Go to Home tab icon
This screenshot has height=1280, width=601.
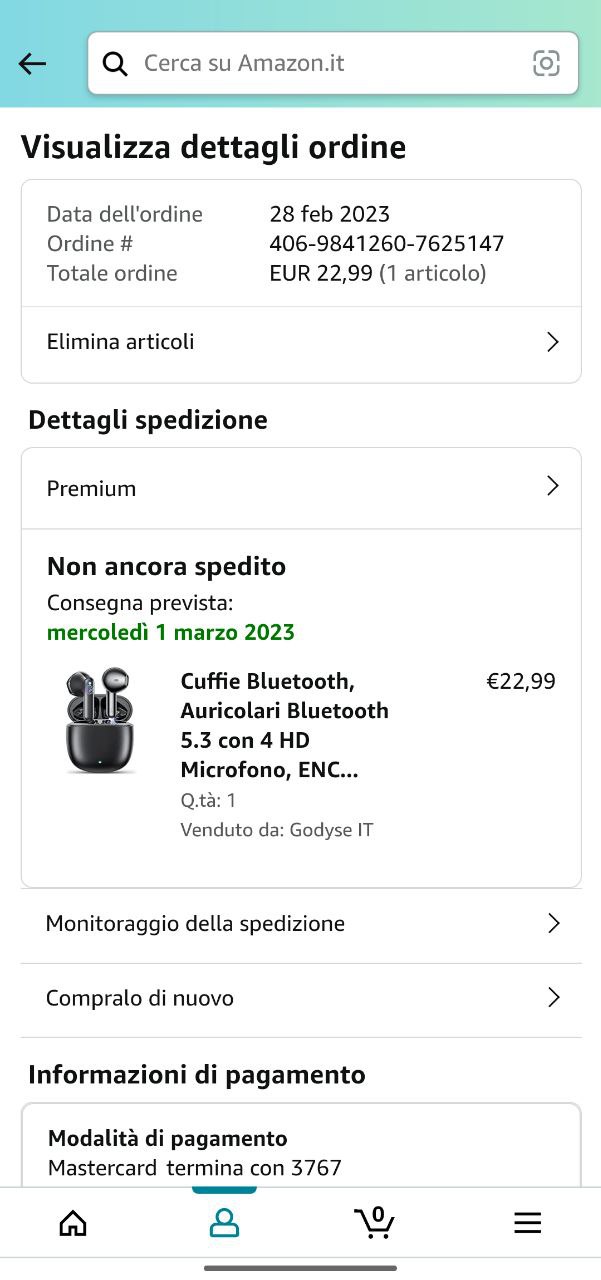73,1222
